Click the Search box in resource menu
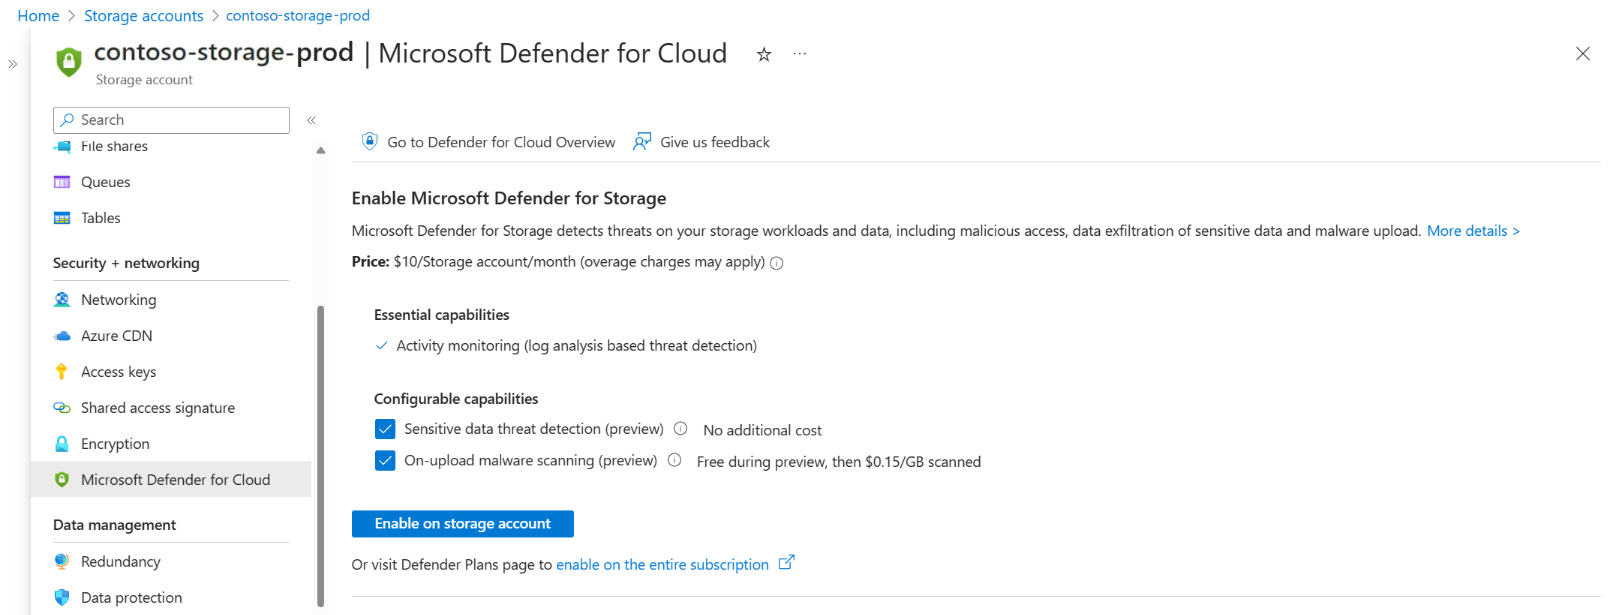This screenshot has height=615, width=1609. [x=171, y=120]
